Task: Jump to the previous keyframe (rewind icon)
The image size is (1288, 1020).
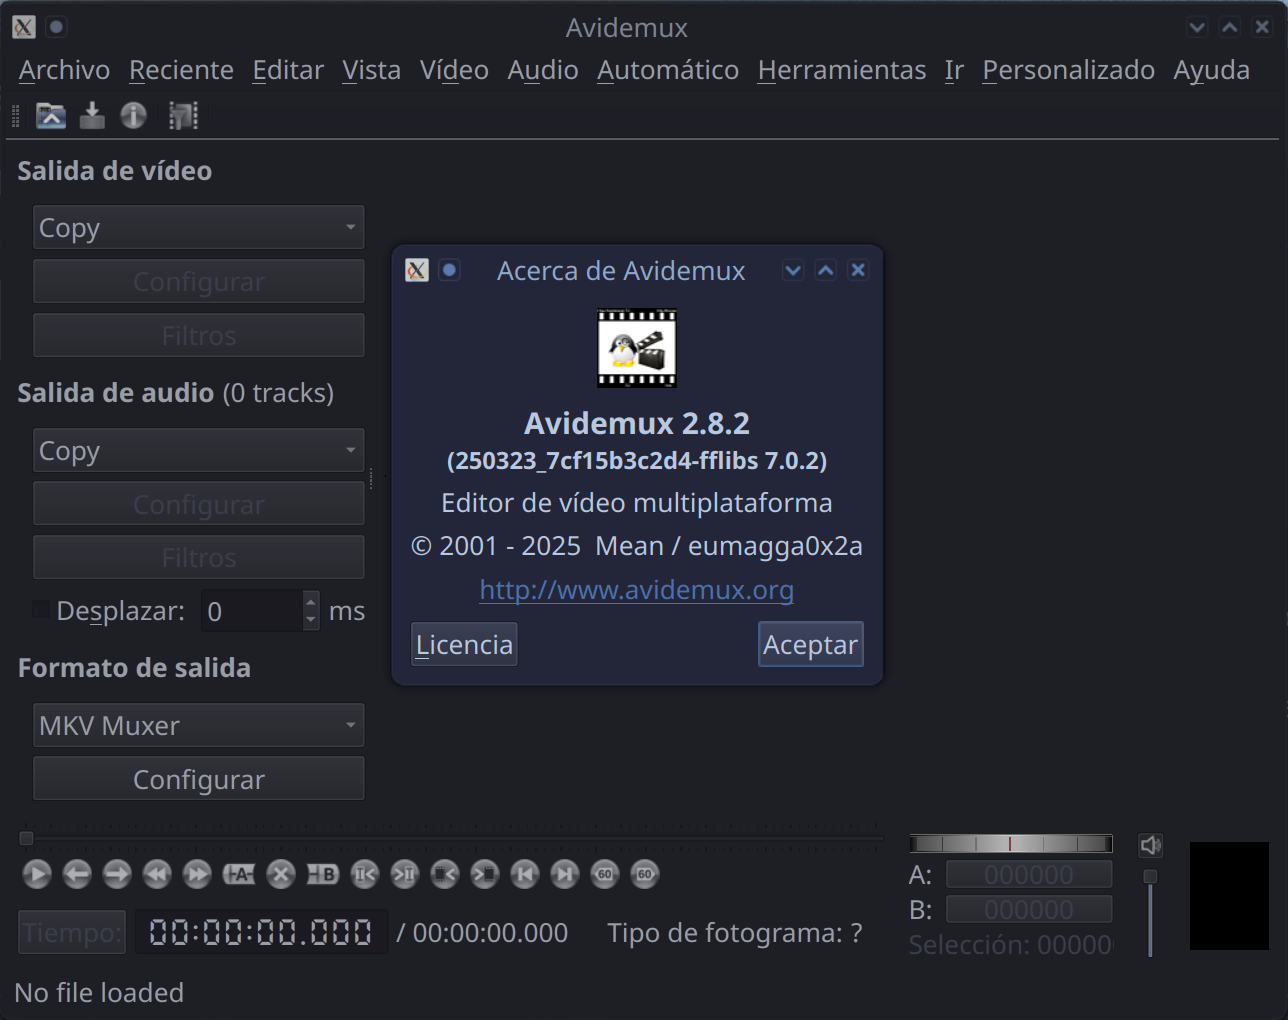Action: 157,874
